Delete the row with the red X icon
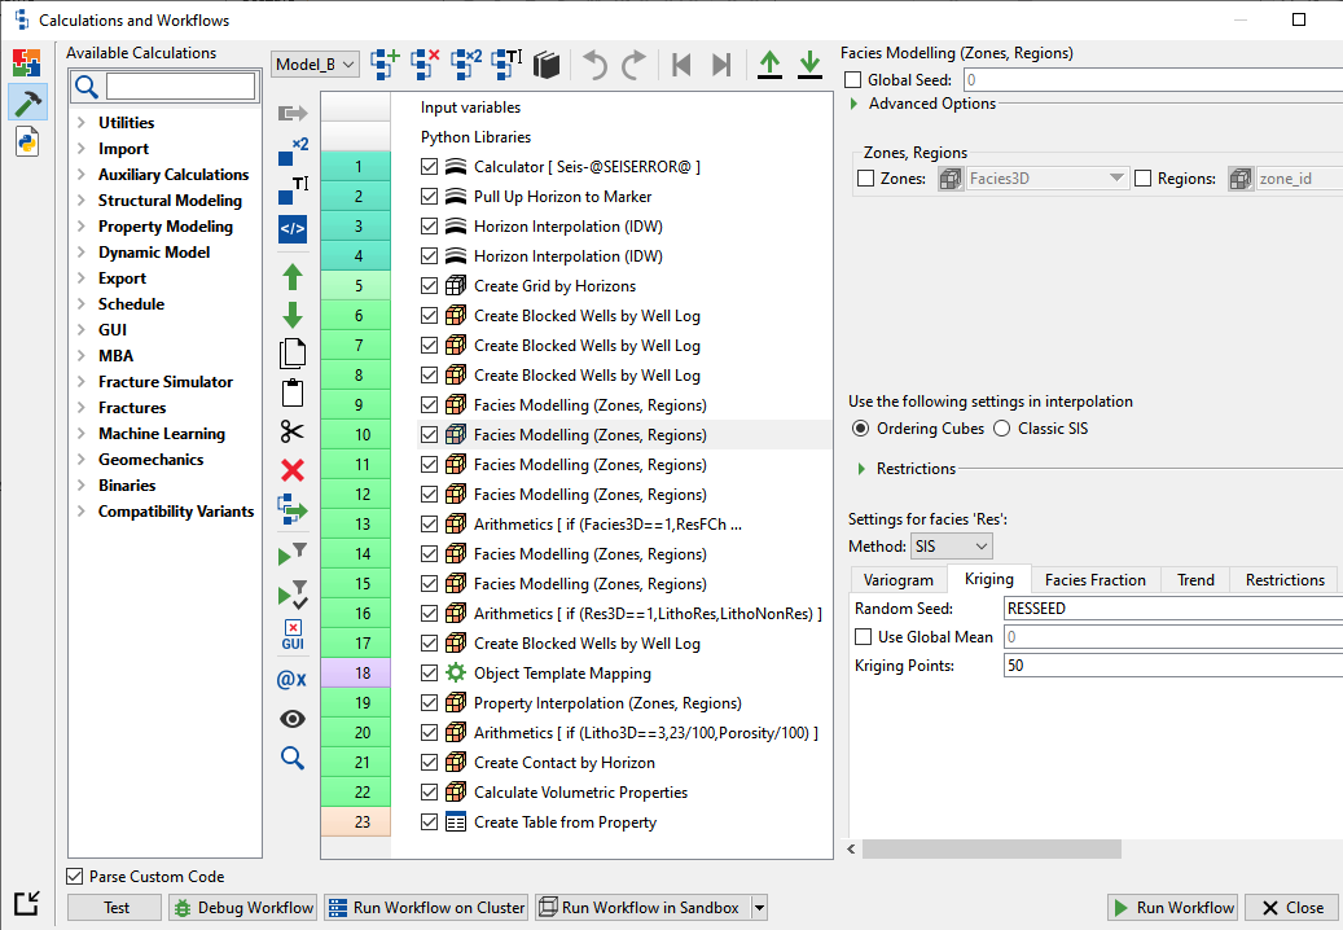 pos(292,470)
